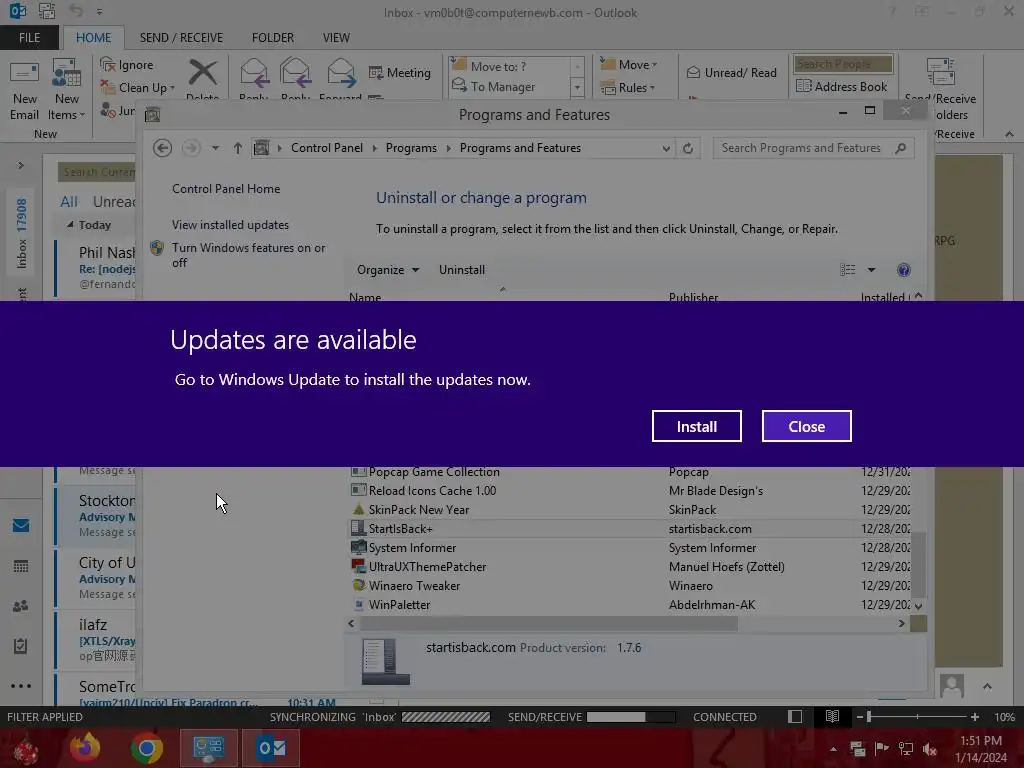This screenshot has height=768, width=1024.
Task: Click the New Email icon
Action: (x=24, y=72)
